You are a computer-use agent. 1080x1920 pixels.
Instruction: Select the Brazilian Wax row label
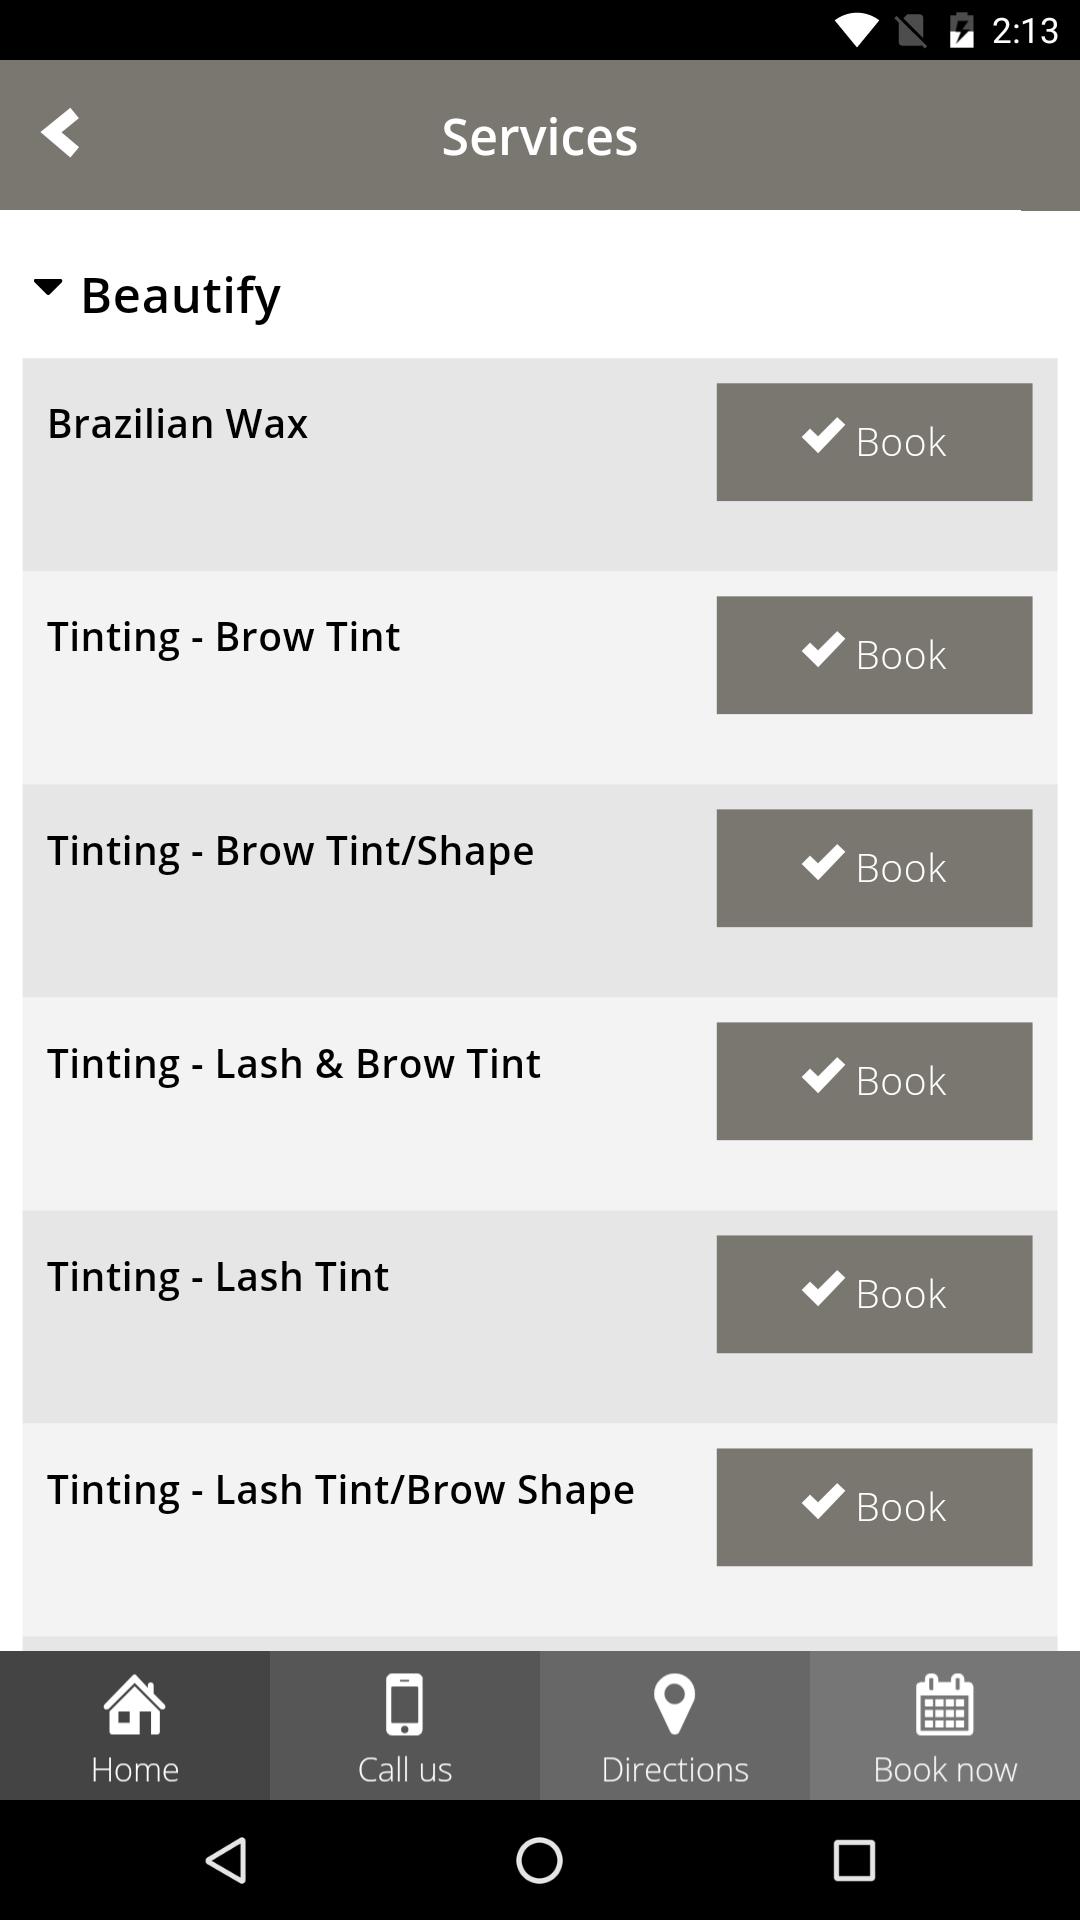[177, 423]
